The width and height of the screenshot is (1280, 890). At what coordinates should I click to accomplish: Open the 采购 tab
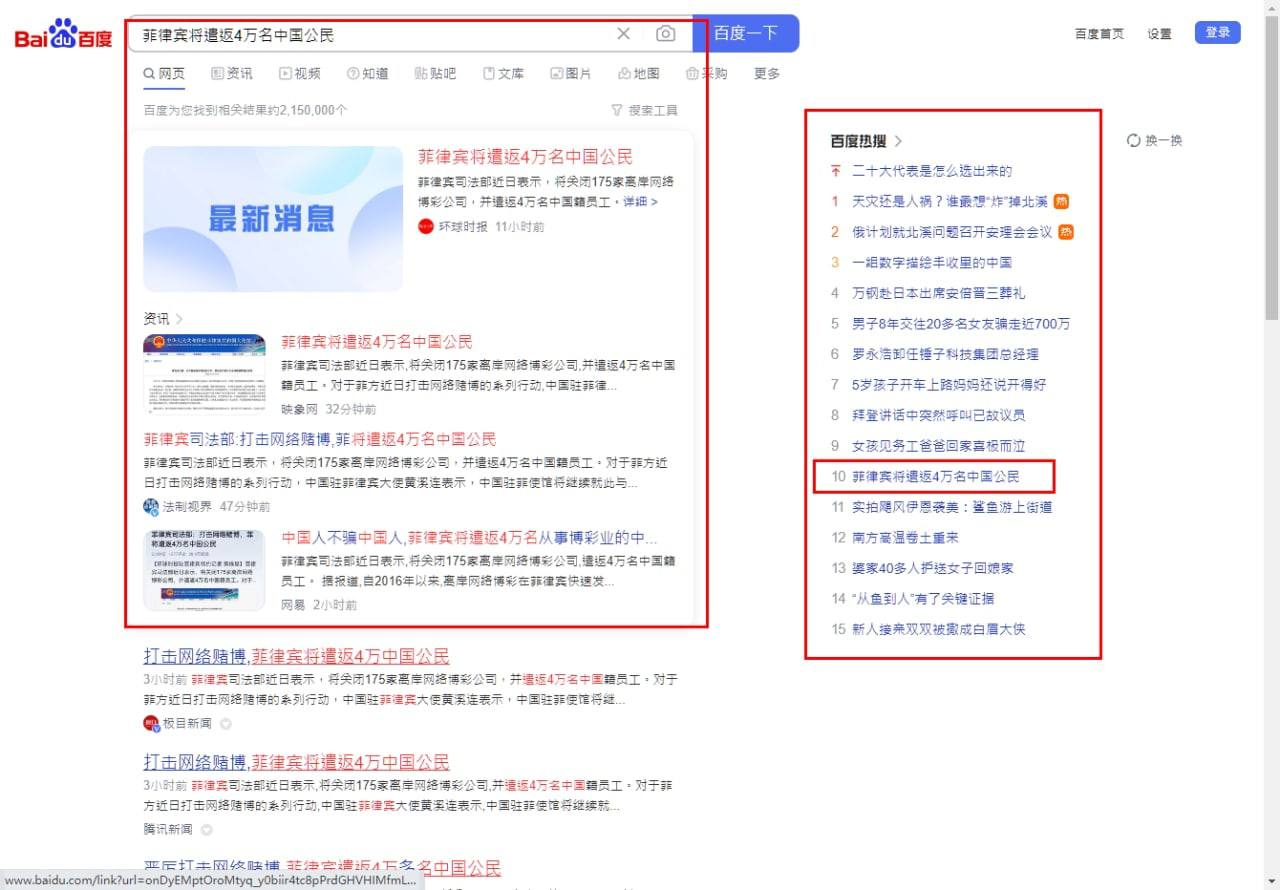pyautogui.click(x=707, y=73)
